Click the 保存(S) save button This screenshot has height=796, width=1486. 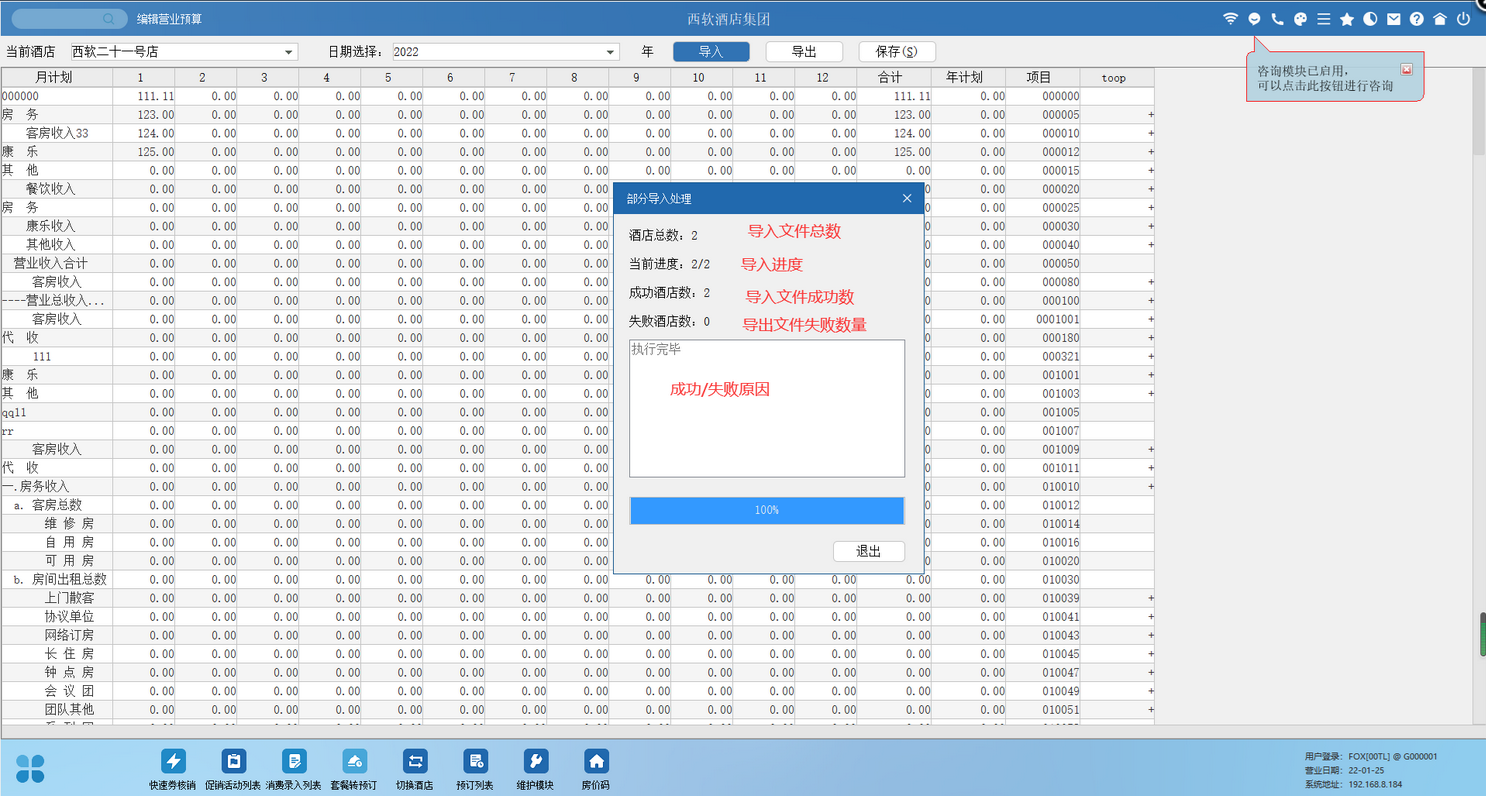tap(896, 52)
